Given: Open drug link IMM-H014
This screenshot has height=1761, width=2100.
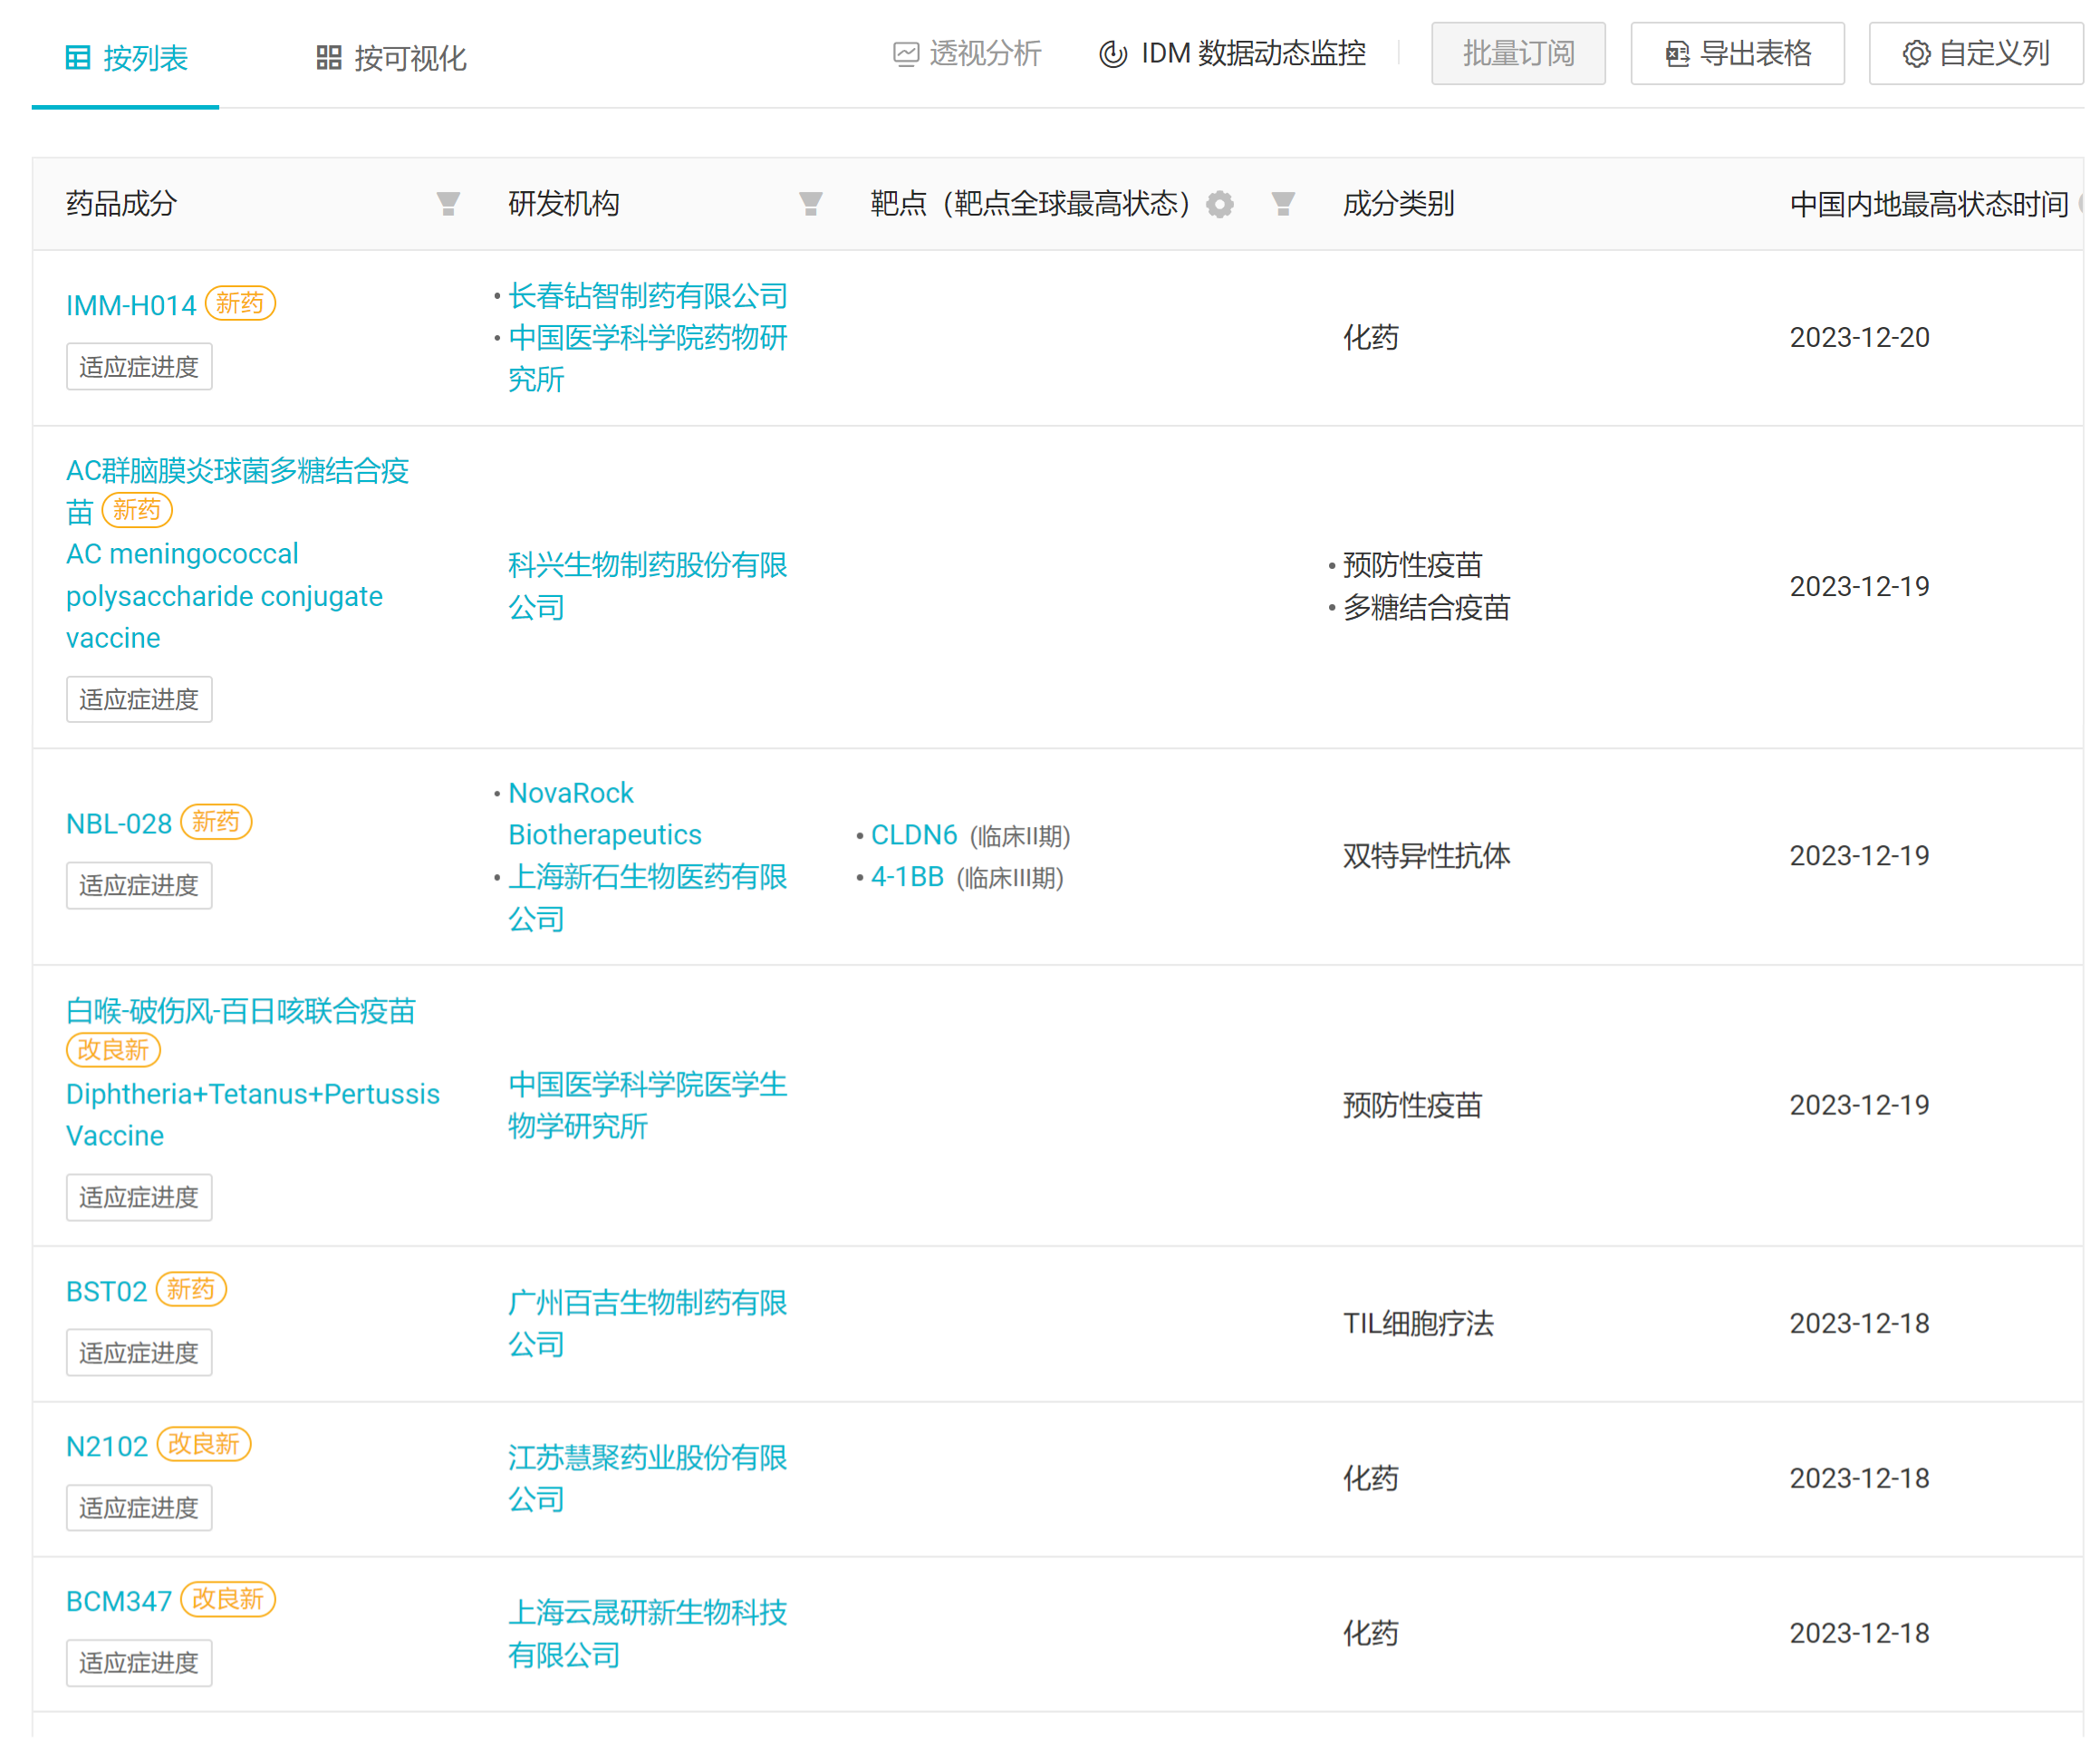Looking at the screenshot, I should 131,306.
